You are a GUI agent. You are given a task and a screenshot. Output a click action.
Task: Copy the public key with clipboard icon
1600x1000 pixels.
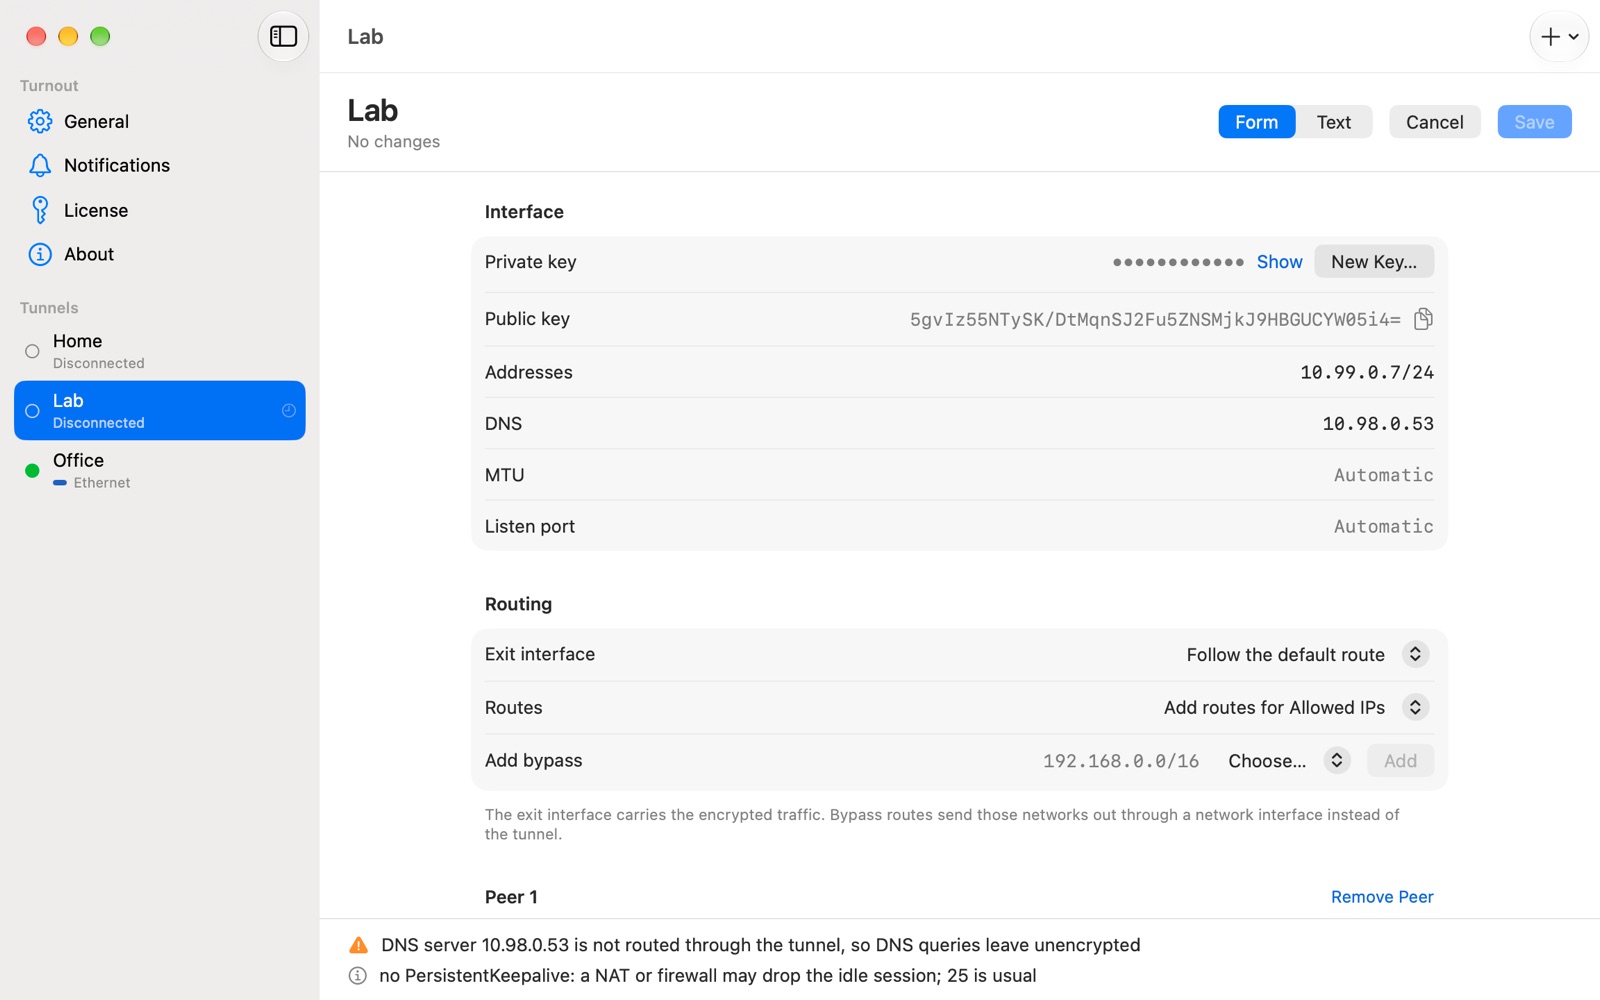[x=1423, y=319]
